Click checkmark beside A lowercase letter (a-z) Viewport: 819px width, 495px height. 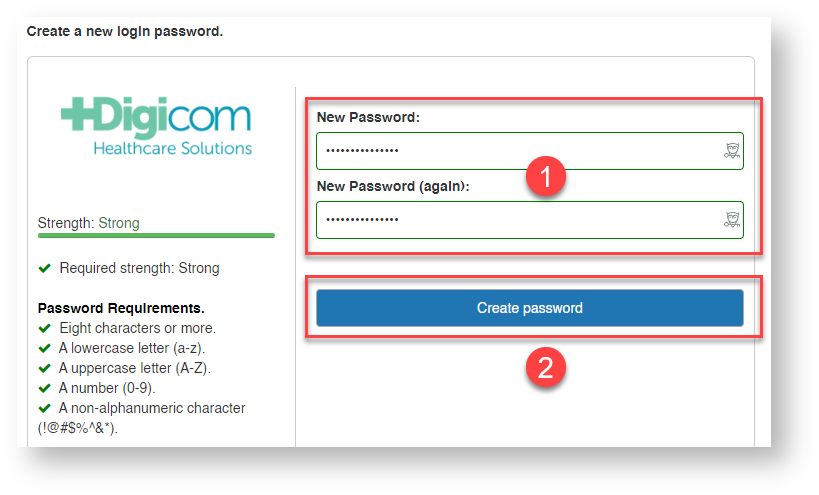45,348
